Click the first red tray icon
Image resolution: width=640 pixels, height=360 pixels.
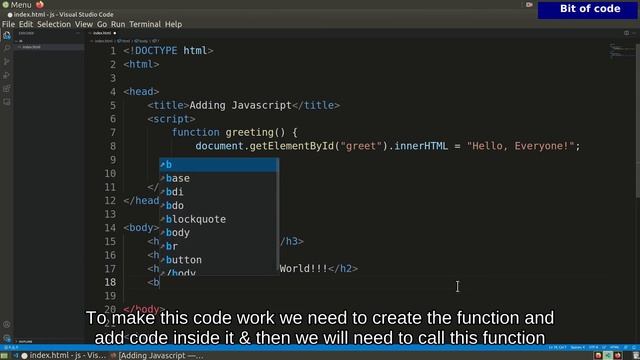click(x=598, y=356)
